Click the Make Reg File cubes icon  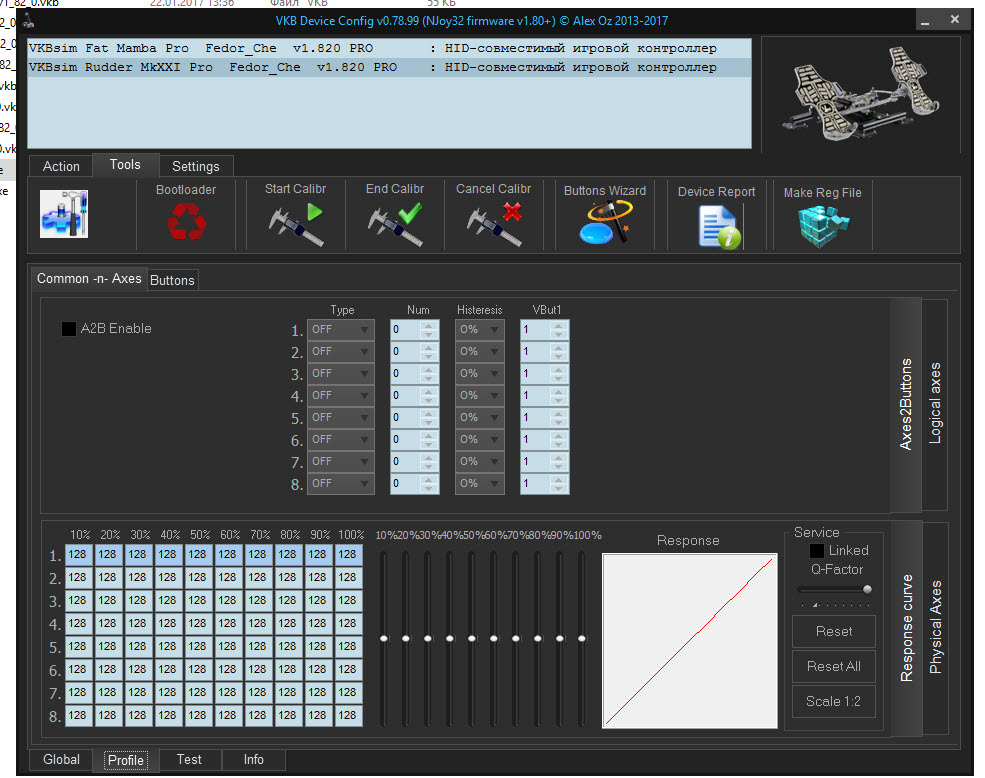click(x=824, y=226)
